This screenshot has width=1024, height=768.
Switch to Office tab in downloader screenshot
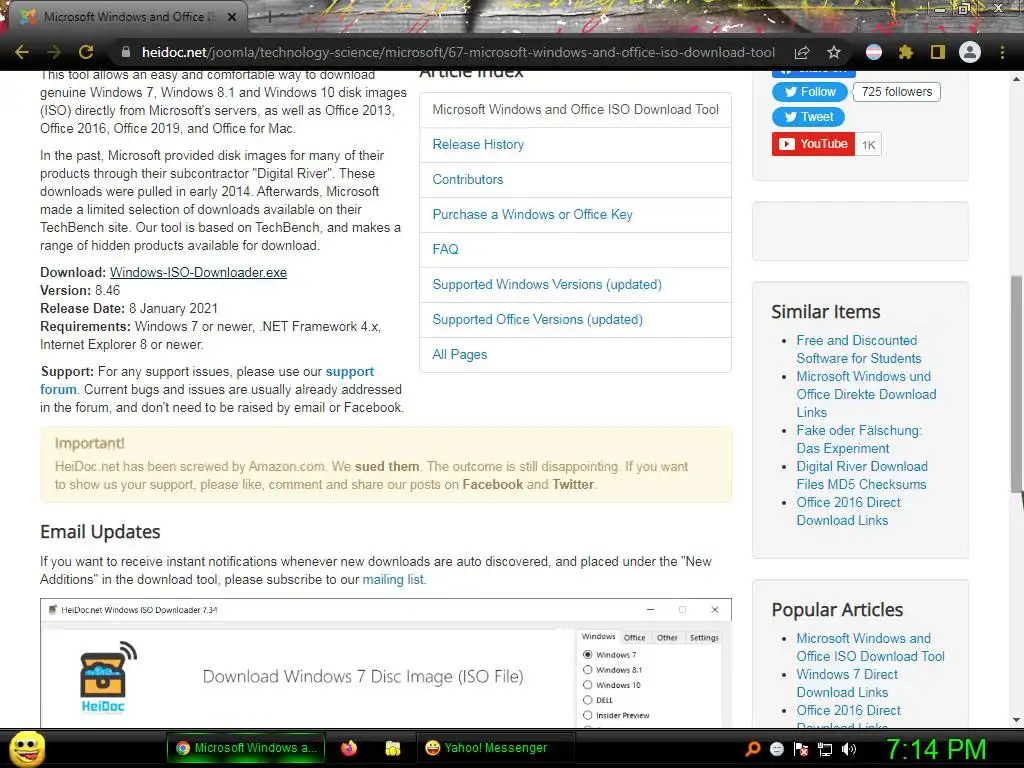[x=634, y=637]
